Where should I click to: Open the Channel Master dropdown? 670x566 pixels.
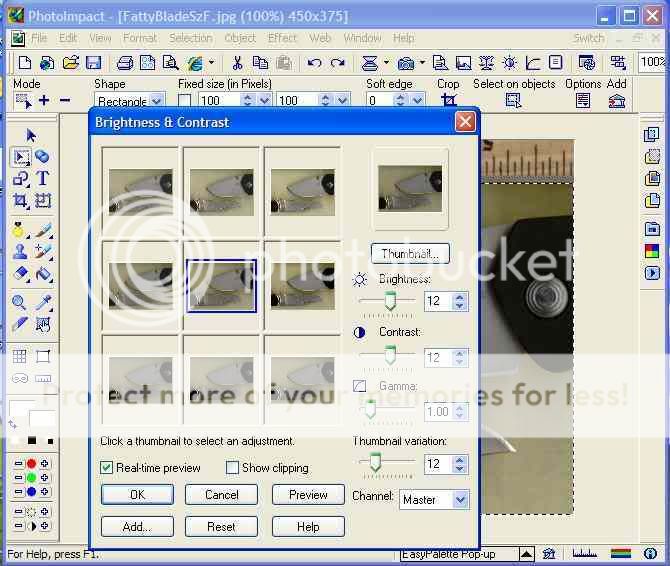pos(460,499)
